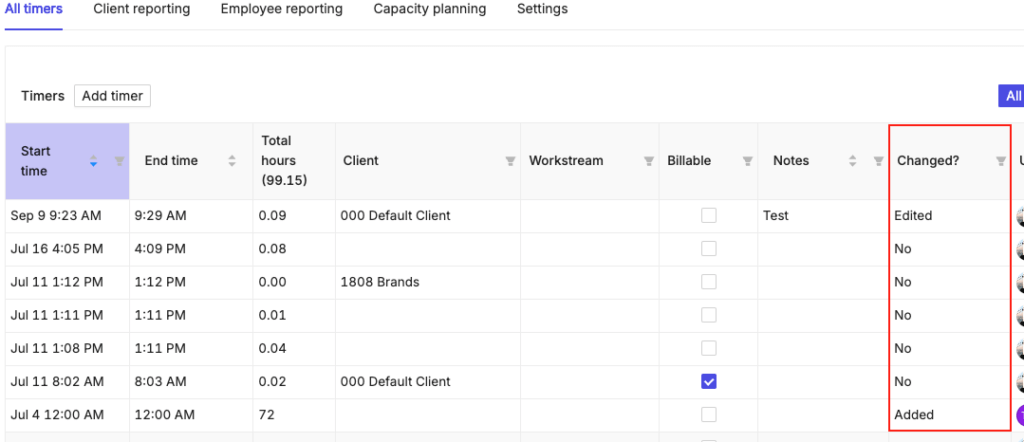This screenshot has height=442, width=1024.
Task: Click filter icon in Start time column
Action: (x=119, y=161)
